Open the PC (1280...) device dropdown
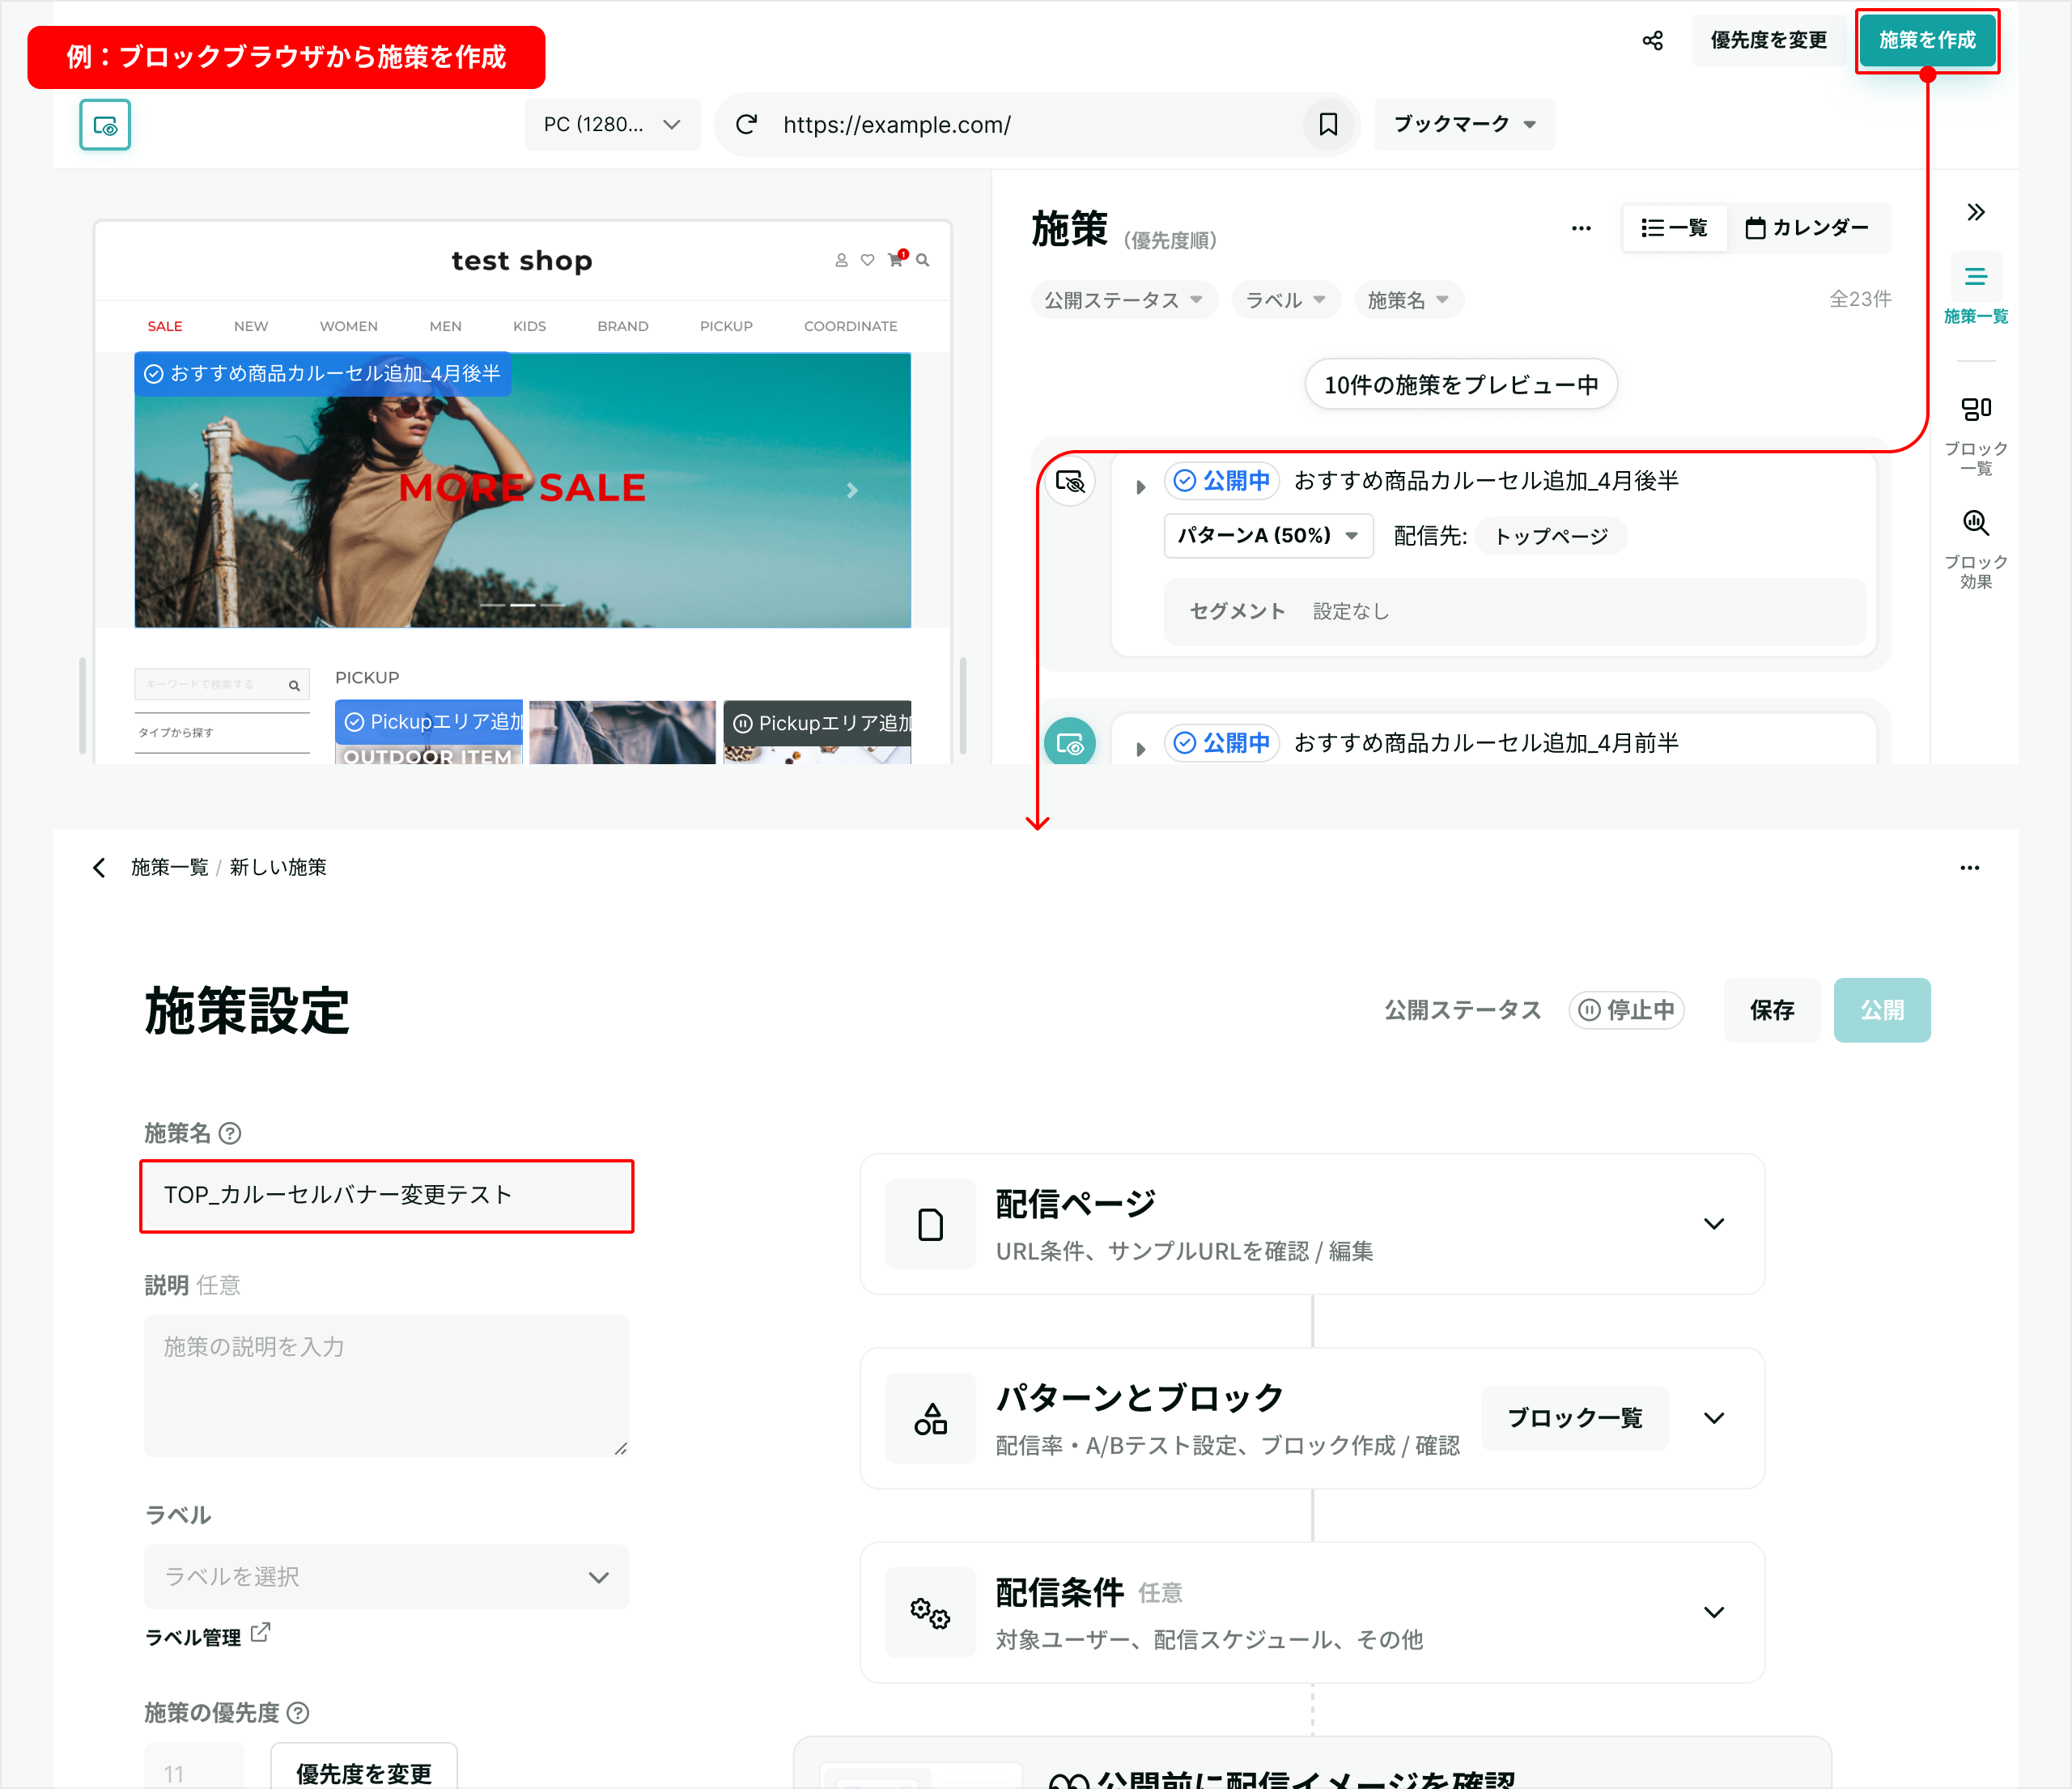 (x=612, y=124)
